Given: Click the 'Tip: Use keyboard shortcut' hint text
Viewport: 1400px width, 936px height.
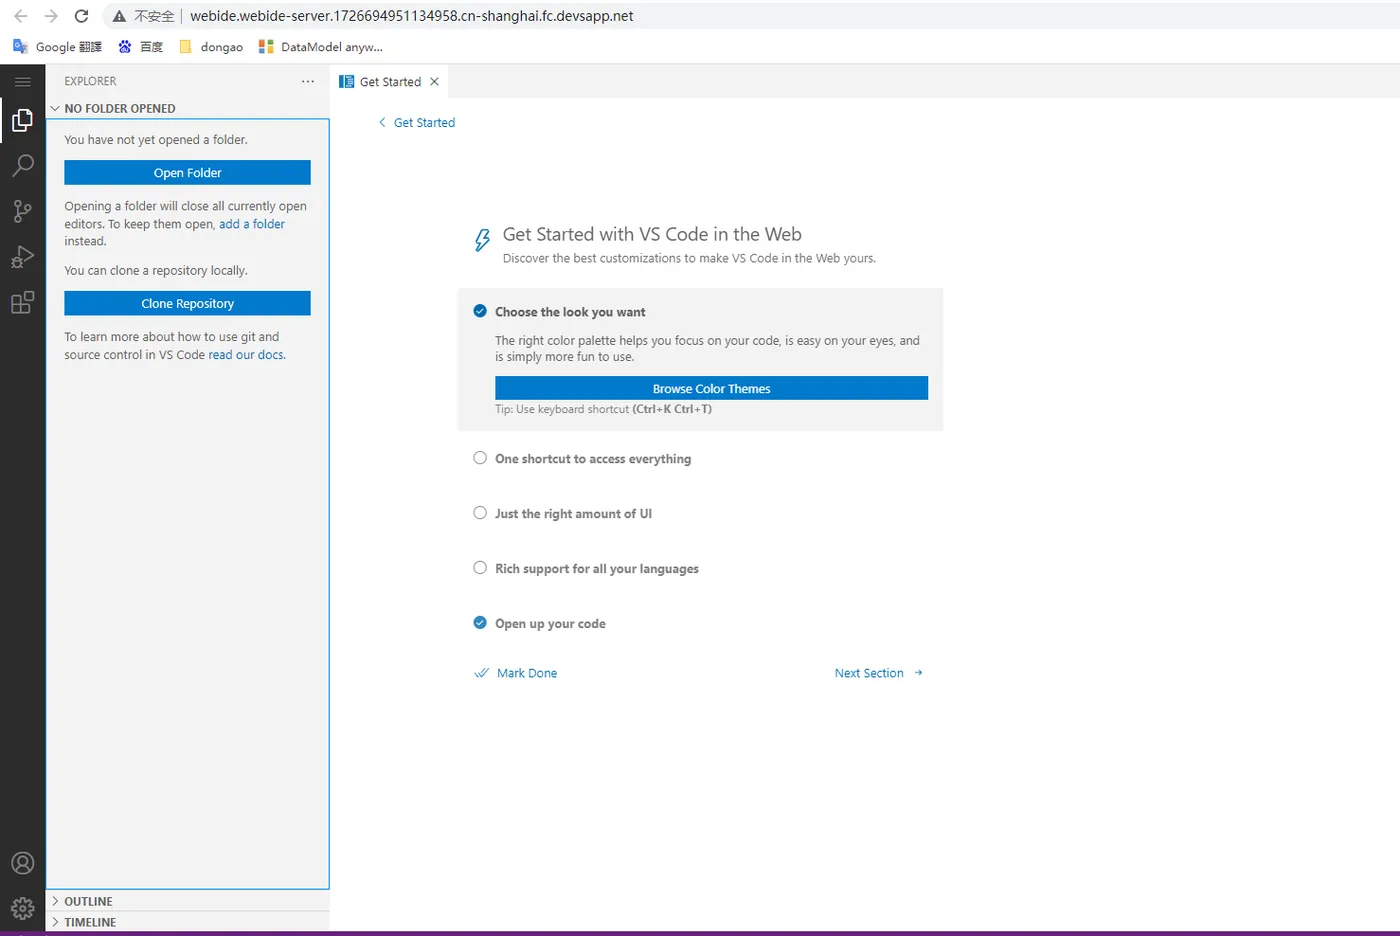Looking at the screenshot, I should [603, 409].
